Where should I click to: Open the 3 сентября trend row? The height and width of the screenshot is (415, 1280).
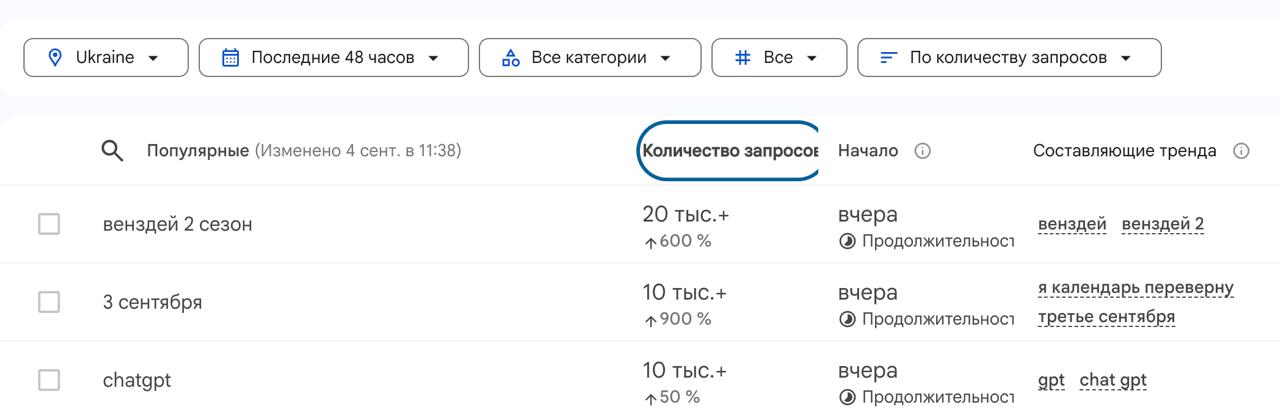point(152,302)
